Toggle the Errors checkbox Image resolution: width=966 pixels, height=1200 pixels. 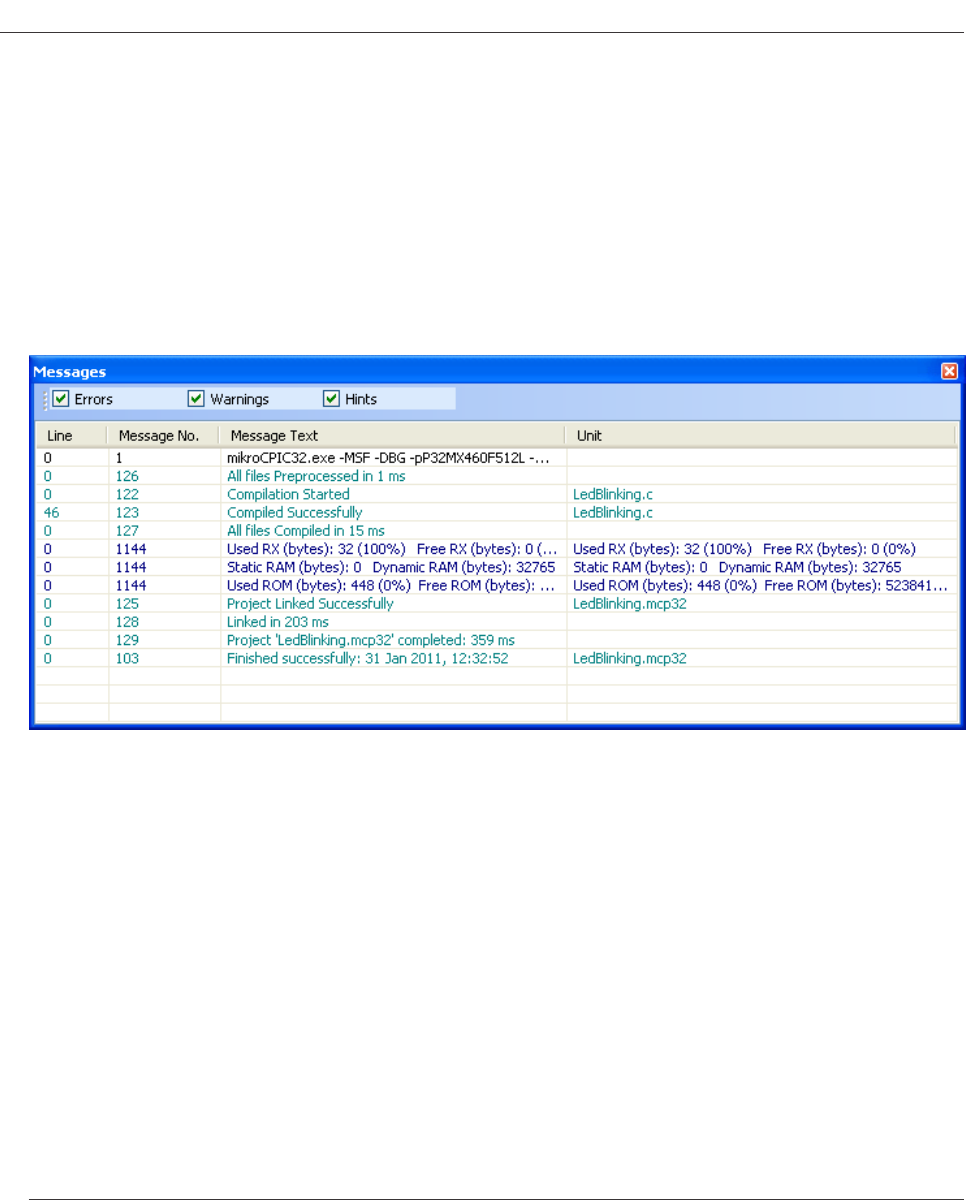61,399
